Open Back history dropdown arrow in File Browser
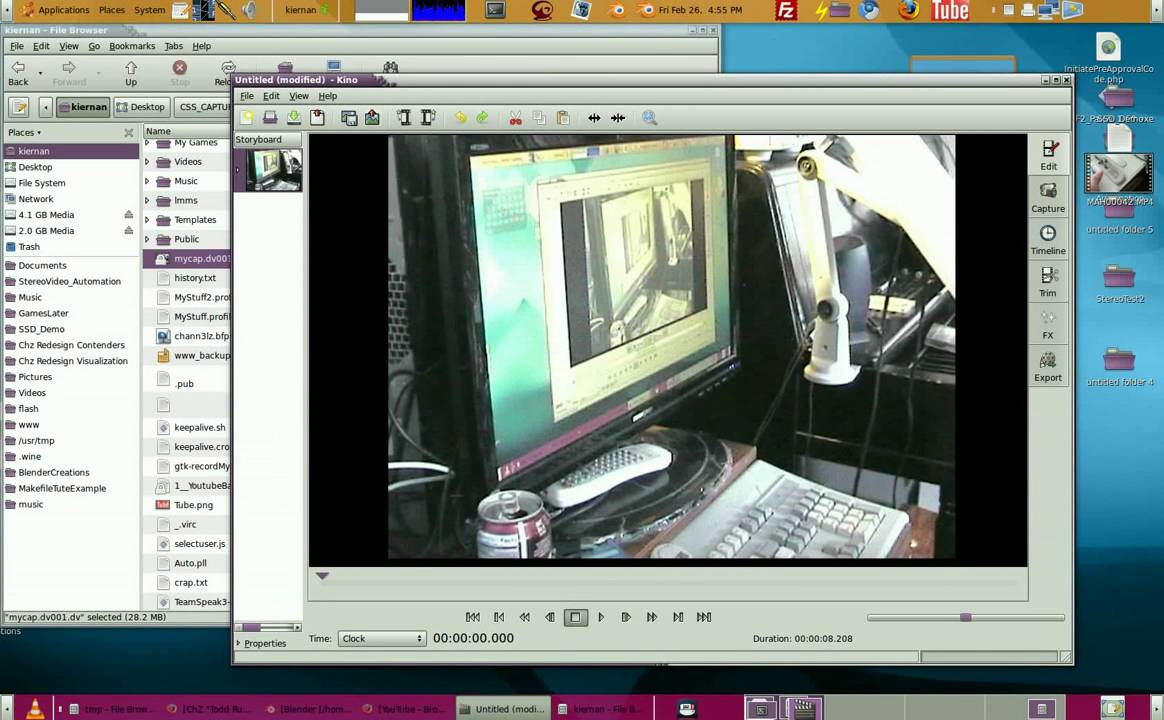 pos(40,73)
